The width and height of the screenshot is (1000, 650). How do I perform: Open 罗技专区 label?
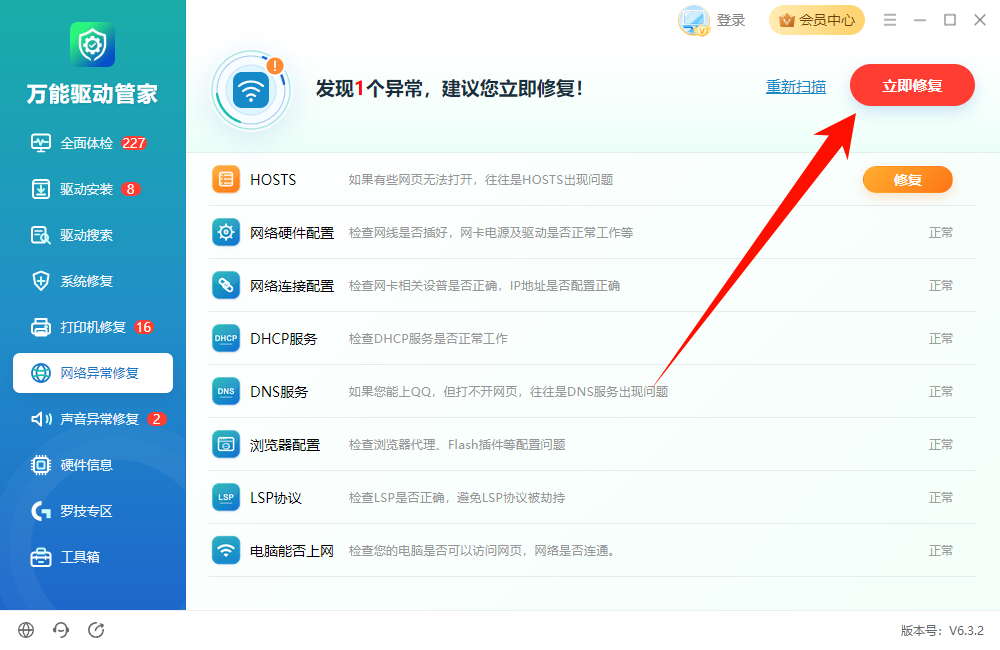[x=86, y=511]
